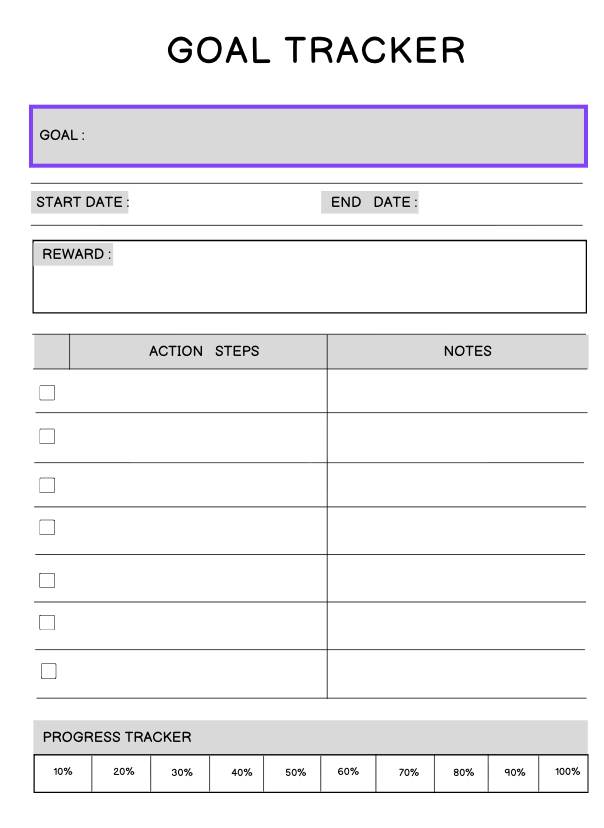
Task: Click the Progress Tracker heading
Action: (117, 737)
